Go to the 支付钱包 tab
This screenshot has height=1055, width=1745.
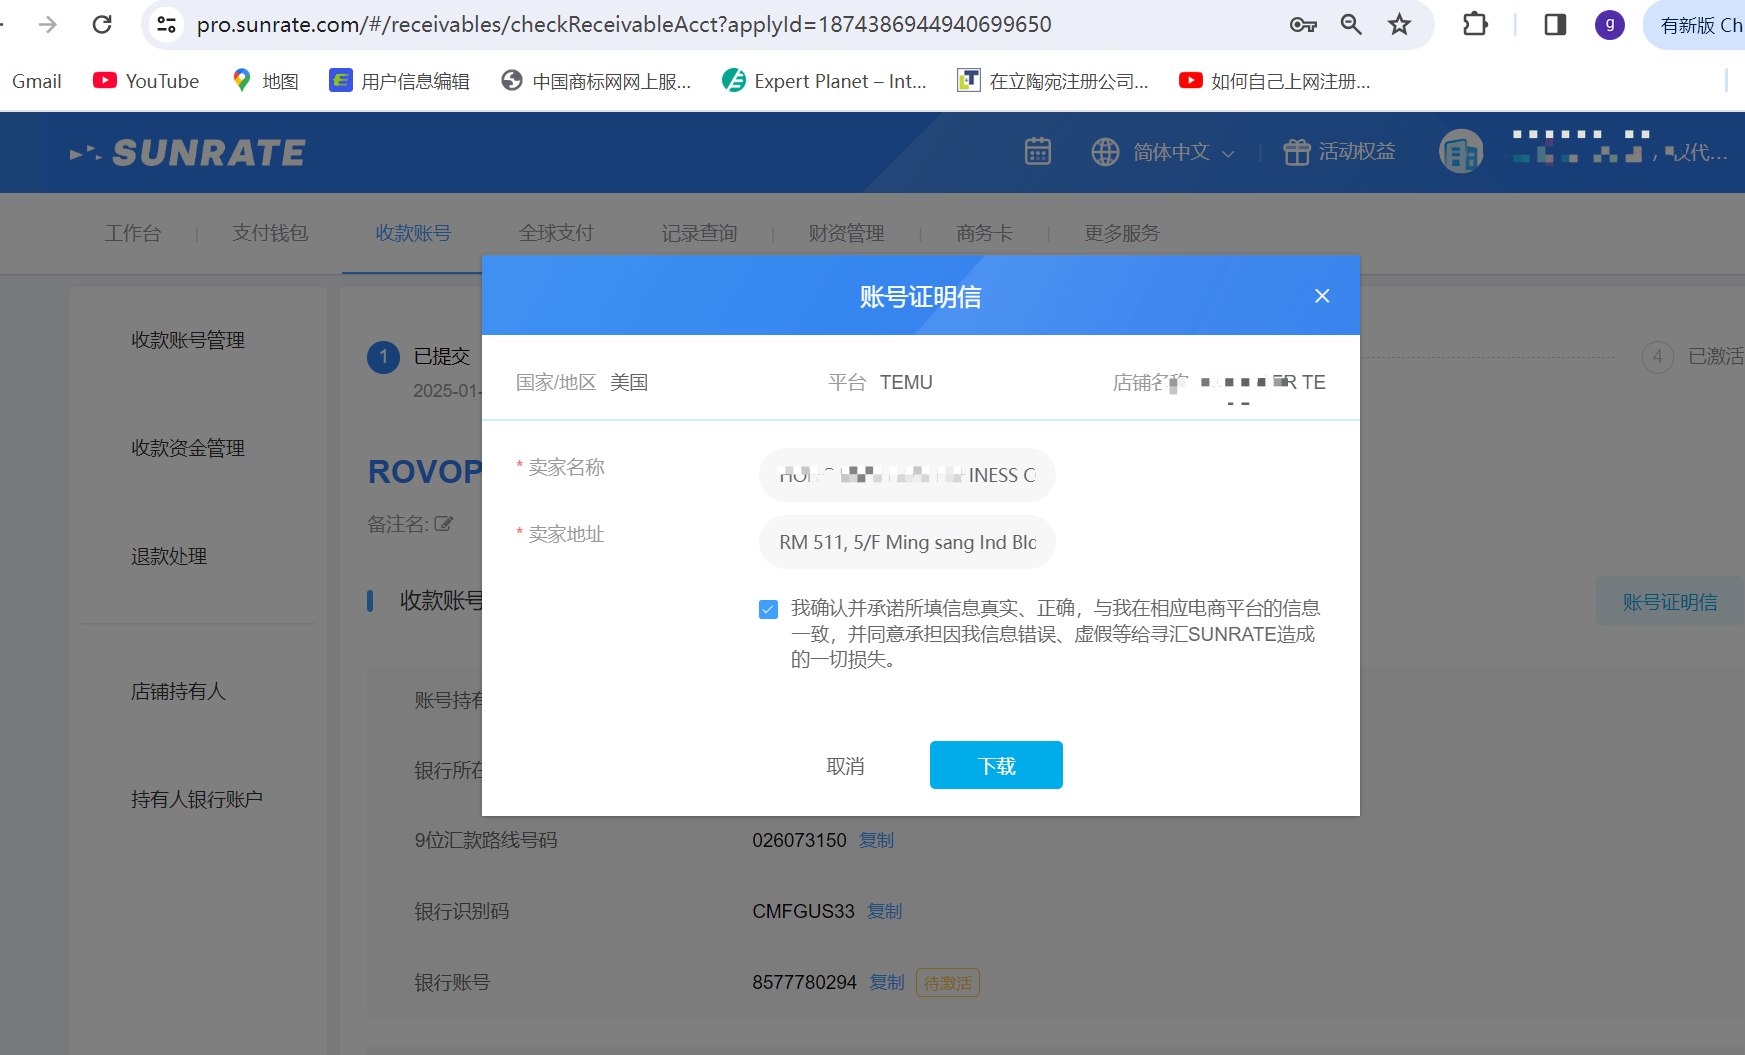pos(270,233)
